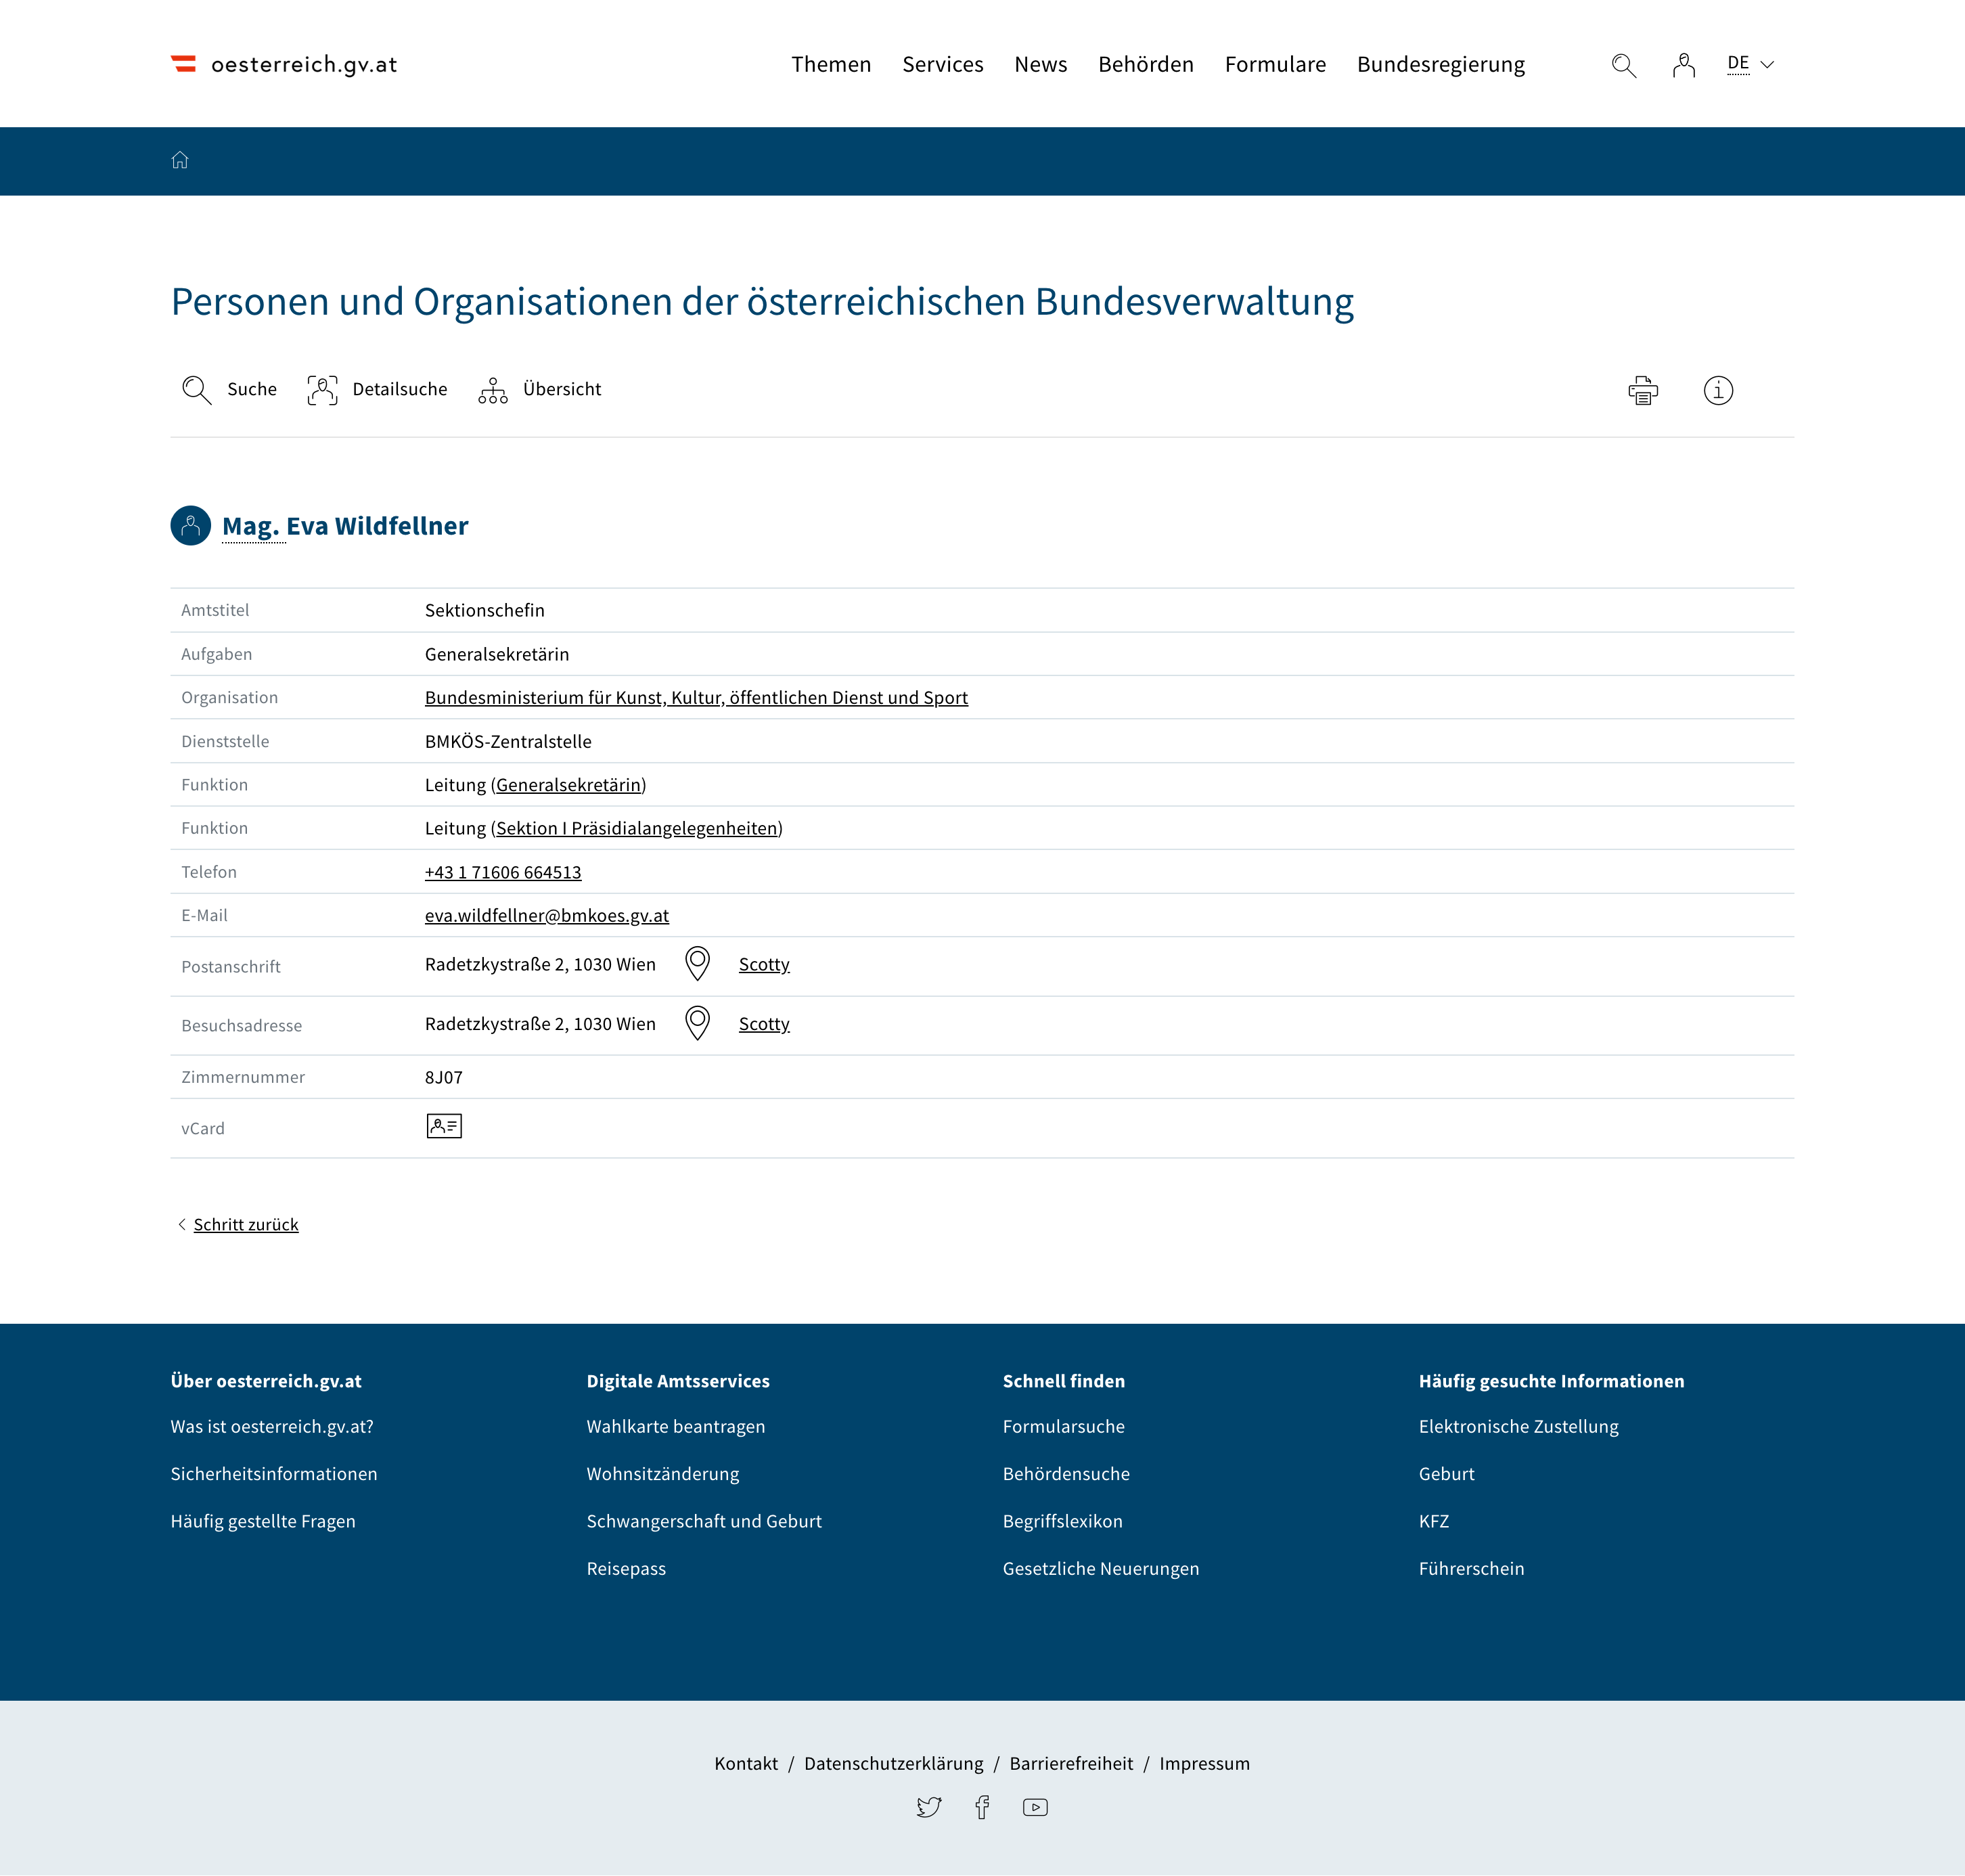Open the Generalsekretärin function link

point(568,785)
